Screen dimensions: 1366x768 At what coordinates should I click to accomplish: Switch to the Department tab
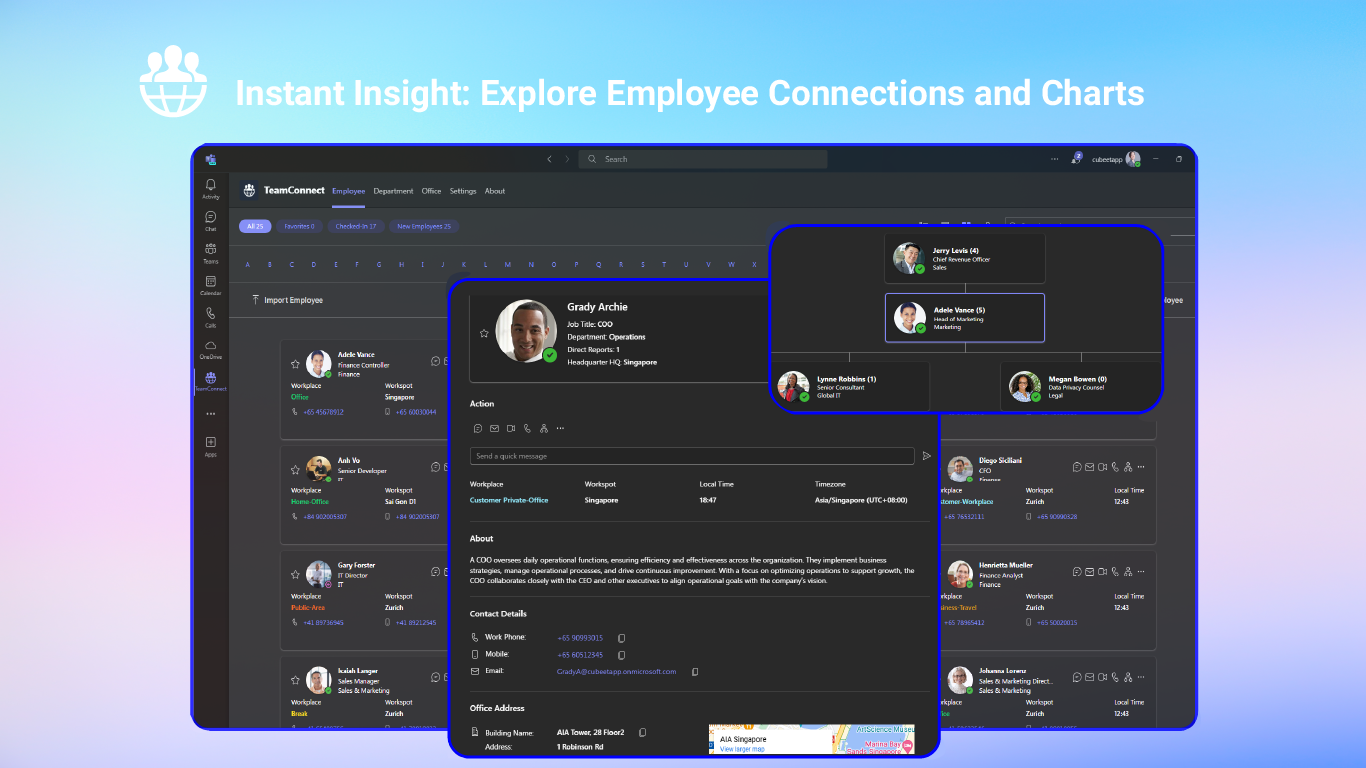[393, 191]
